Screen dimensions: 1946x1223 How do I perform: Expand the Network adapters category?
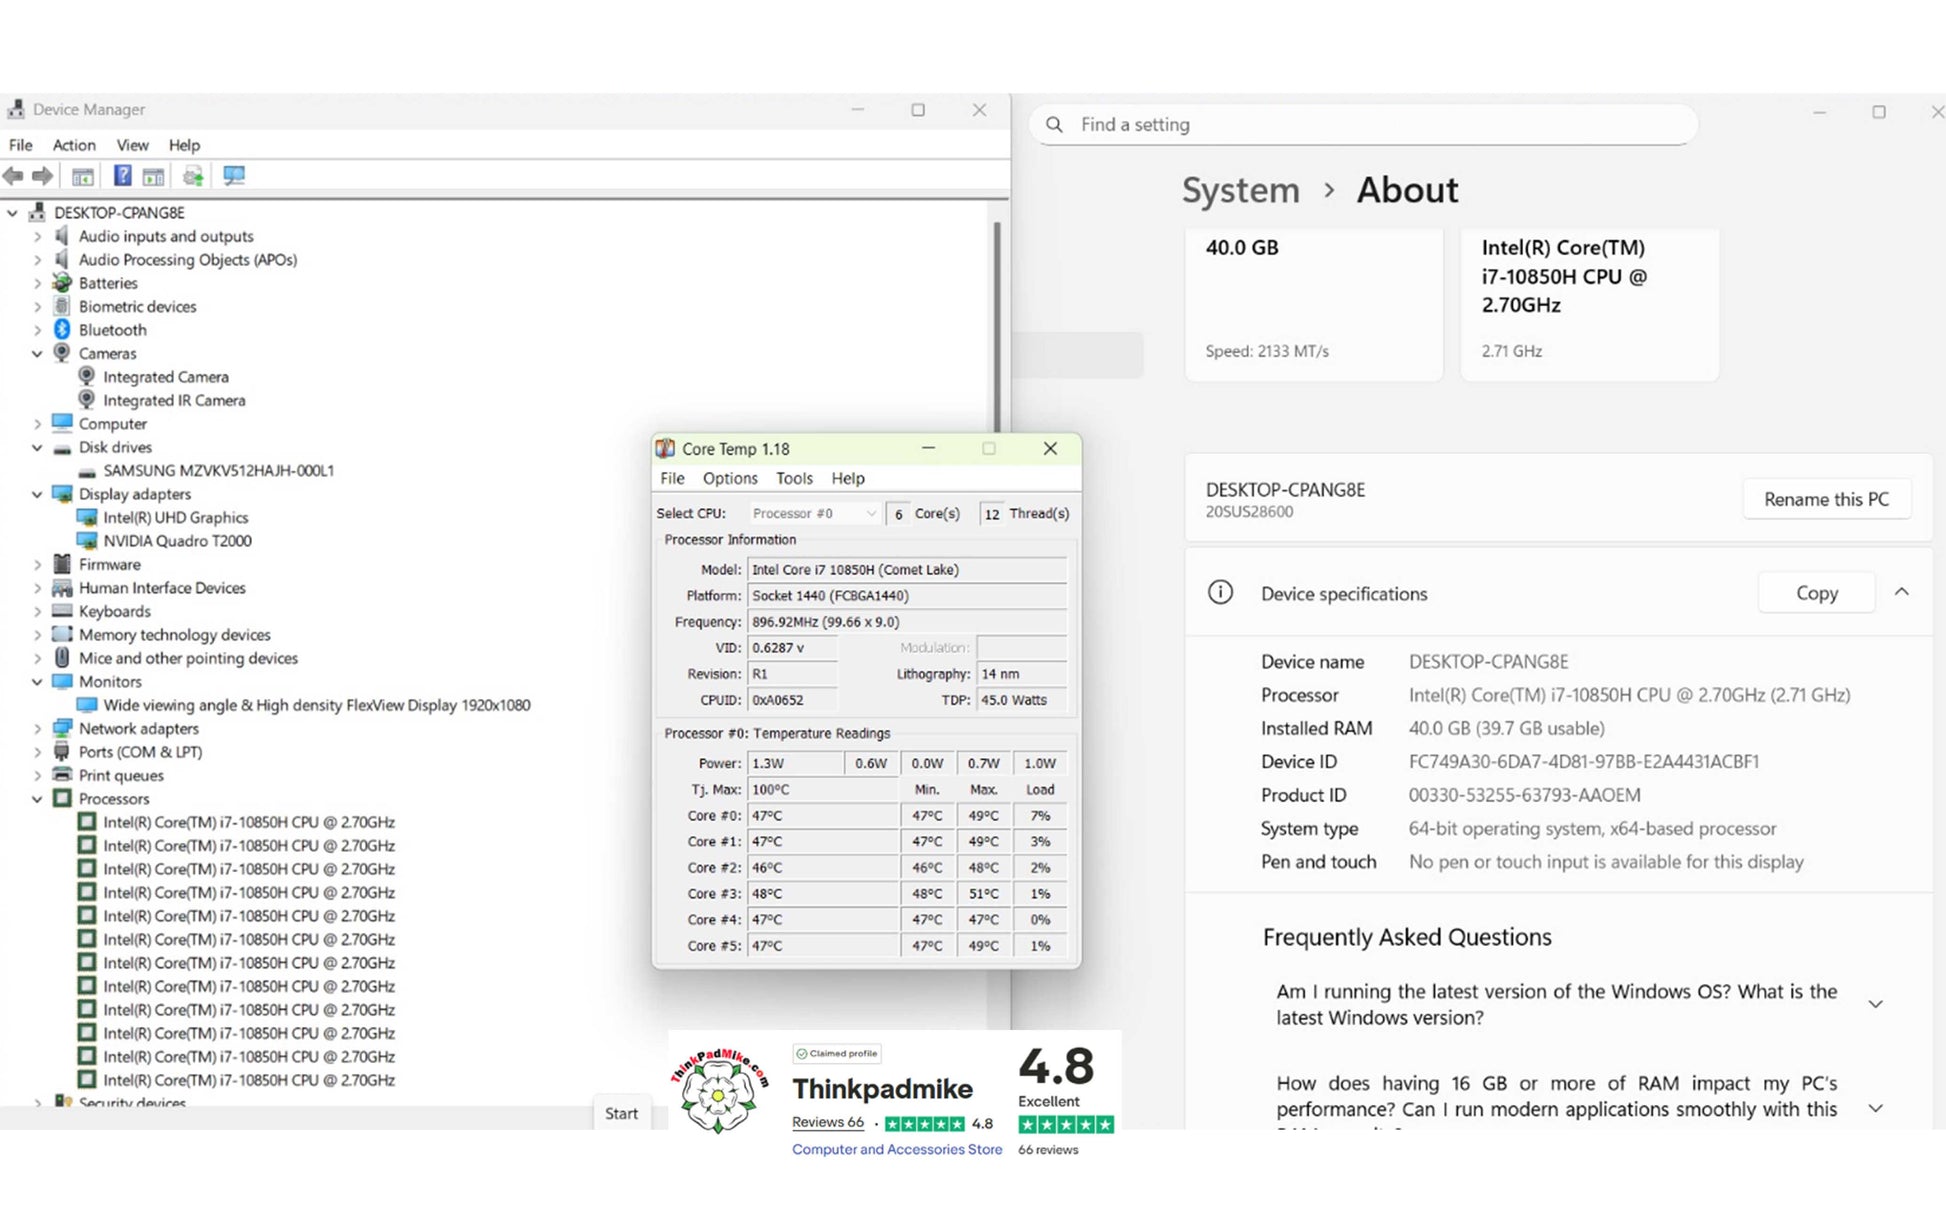point(37,729)
